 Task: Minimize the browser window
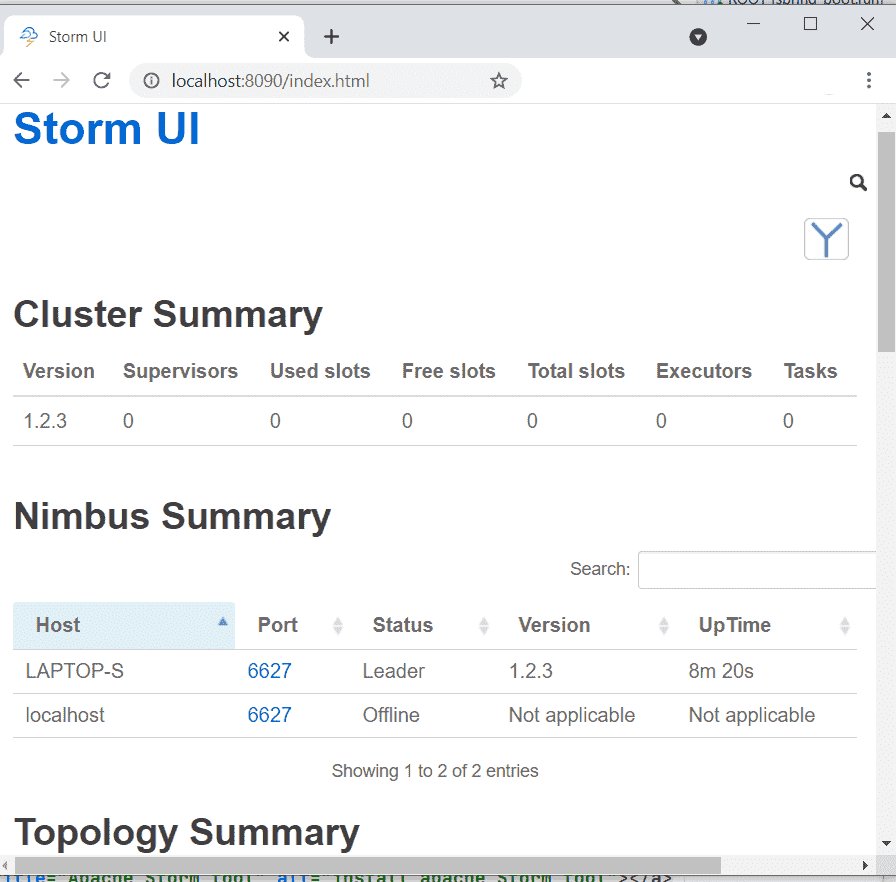[754, 24]
